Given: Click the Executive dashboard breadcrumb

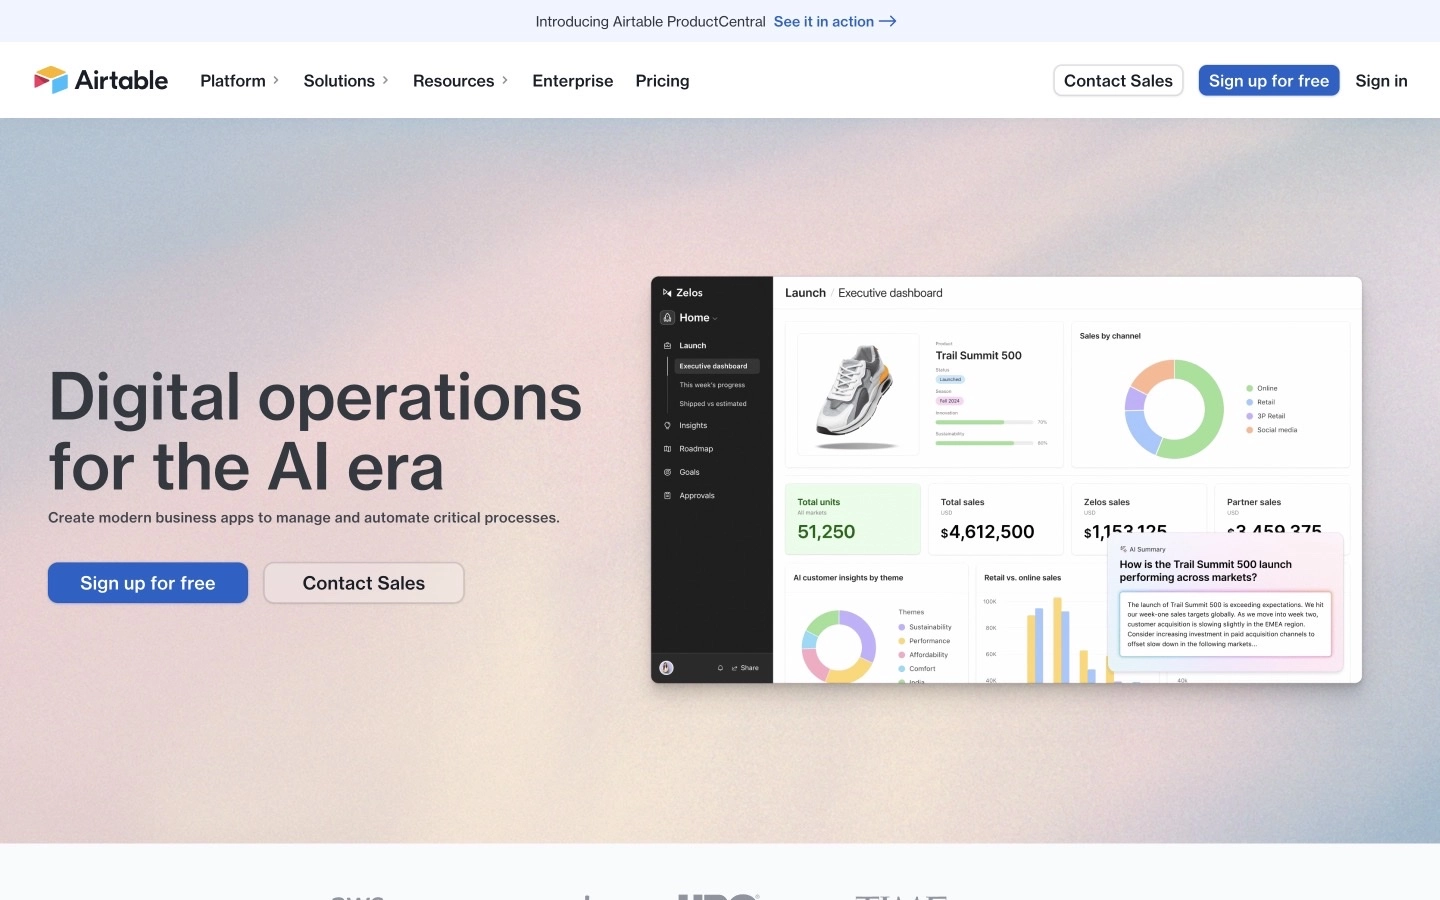Looking at the screenshot, I should tap(890, 293).
